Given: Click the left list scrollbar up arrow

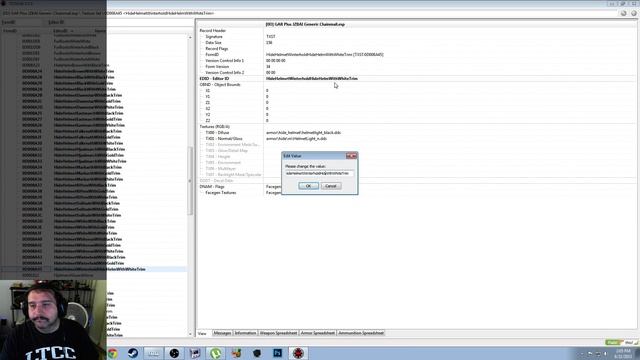Looking at the screenshot, I should 190,38.
